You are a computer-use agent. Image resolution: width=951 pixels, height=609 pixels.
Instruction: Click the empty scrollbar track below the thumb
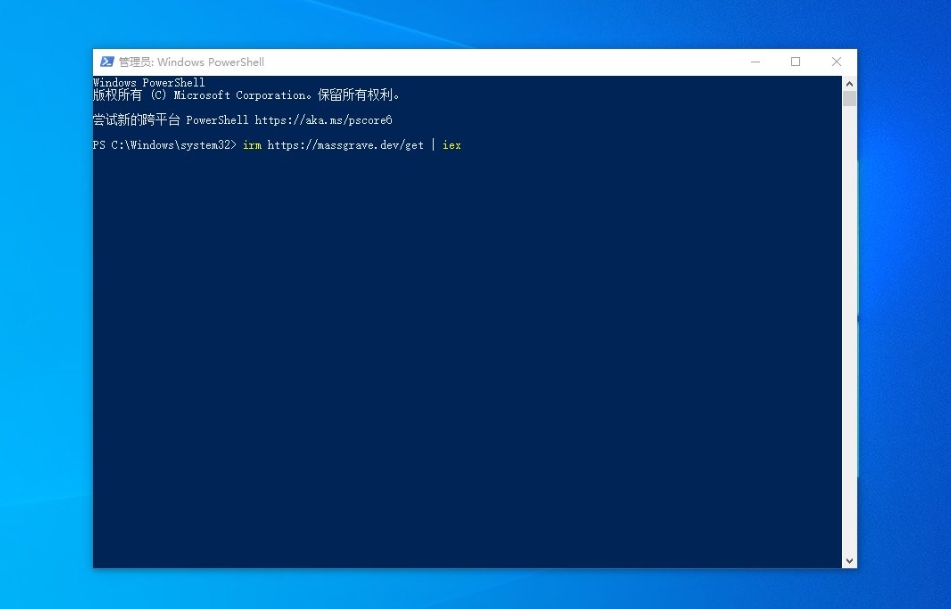(849, 330)
